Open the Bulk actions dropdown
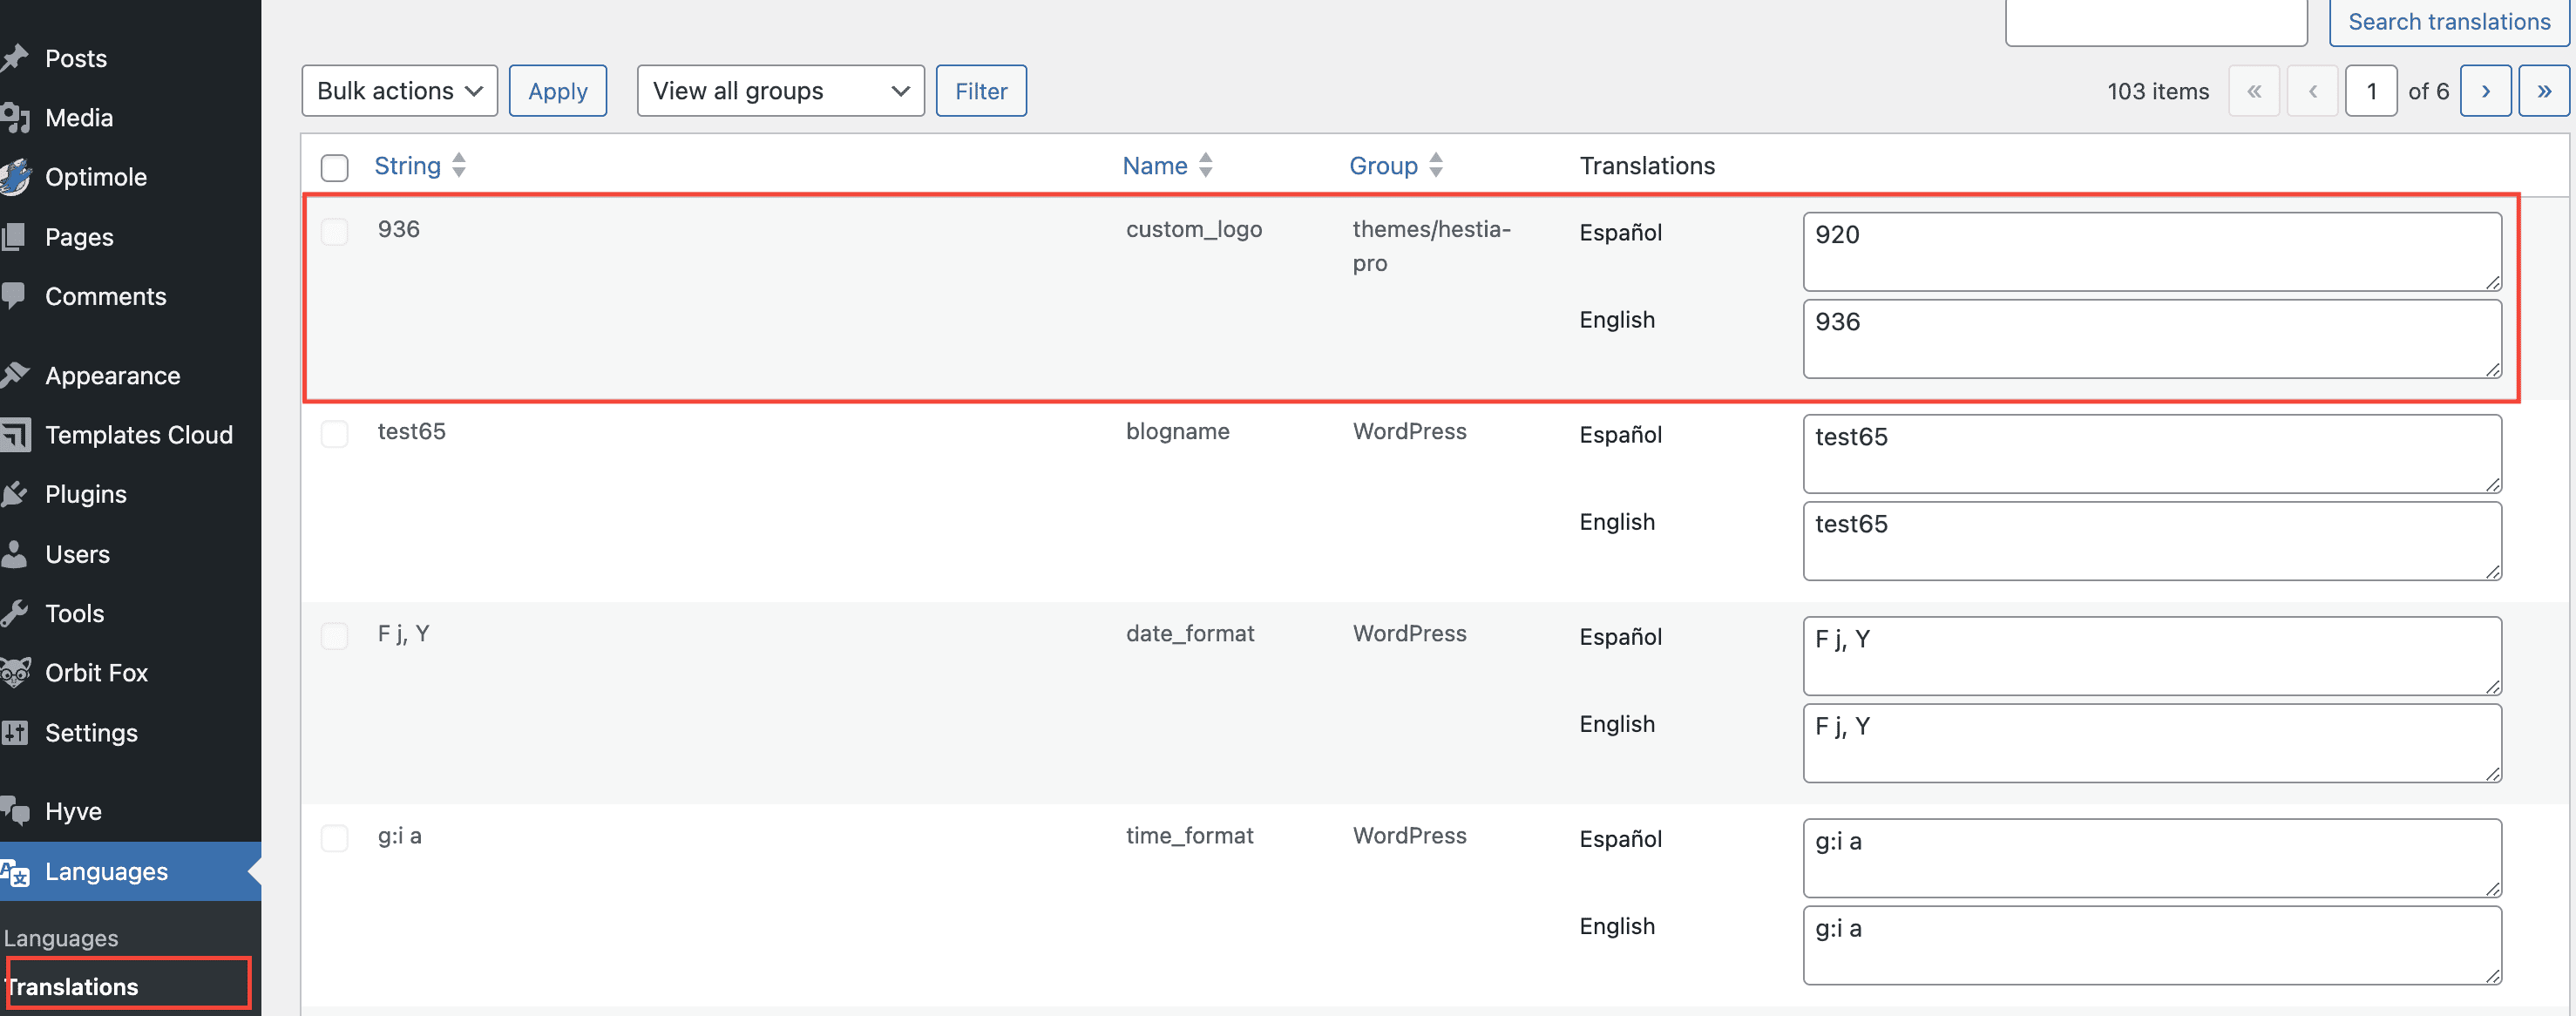Image resolution: width=2576 pixels, height=1016 pixels. click(399, 91)
